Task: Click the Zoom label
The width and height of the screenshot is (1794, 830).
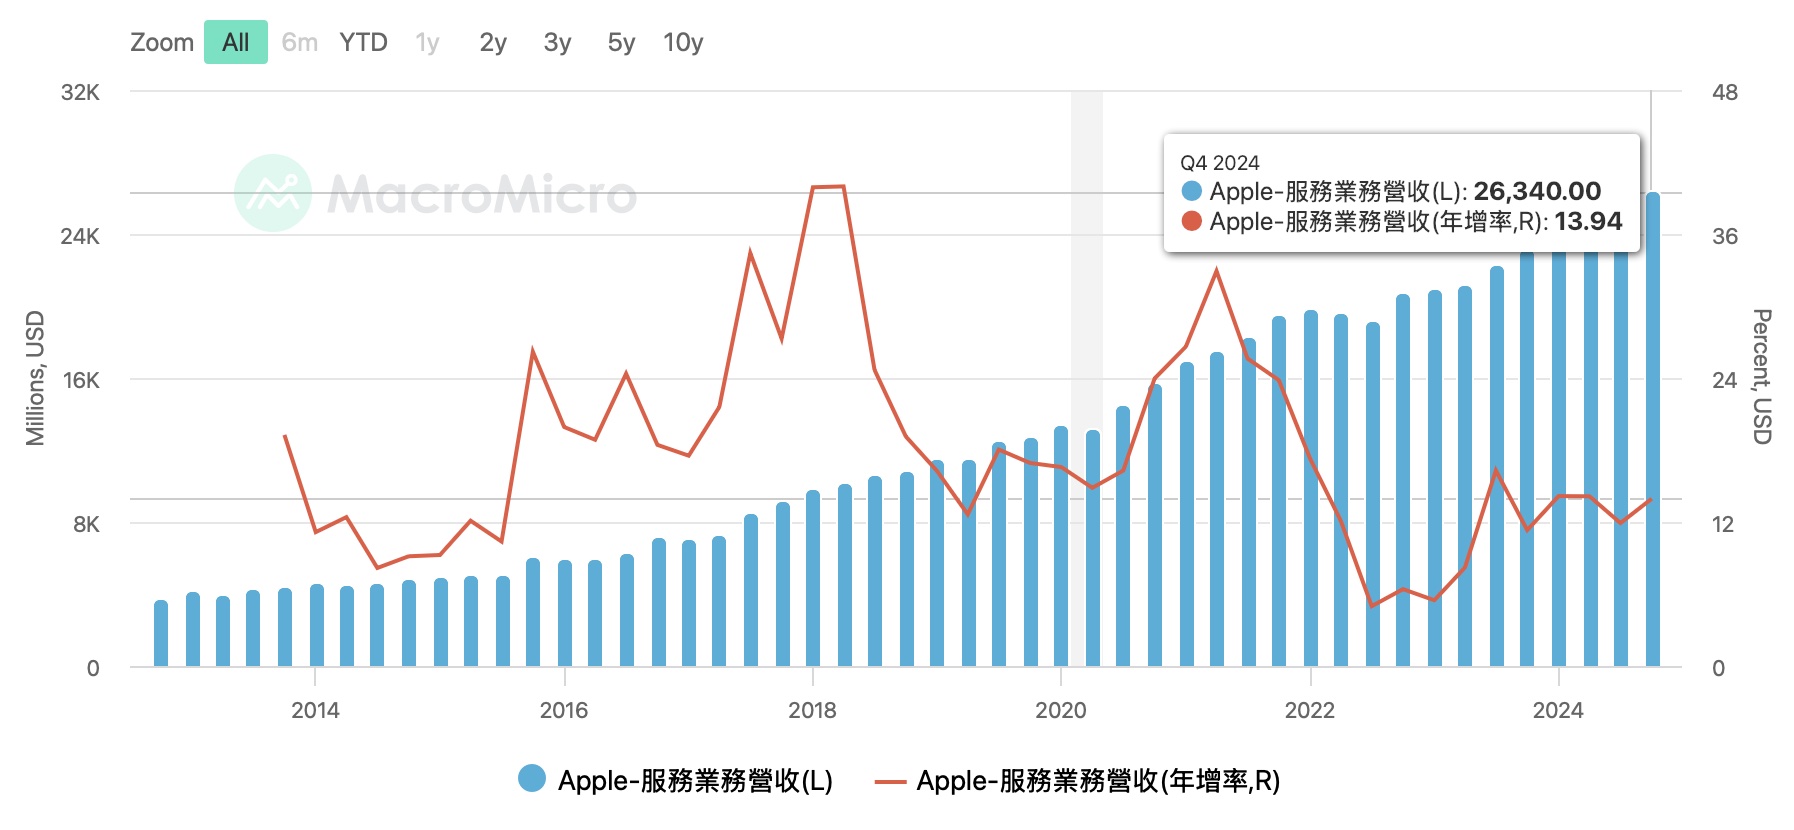Action: point(162,42)
